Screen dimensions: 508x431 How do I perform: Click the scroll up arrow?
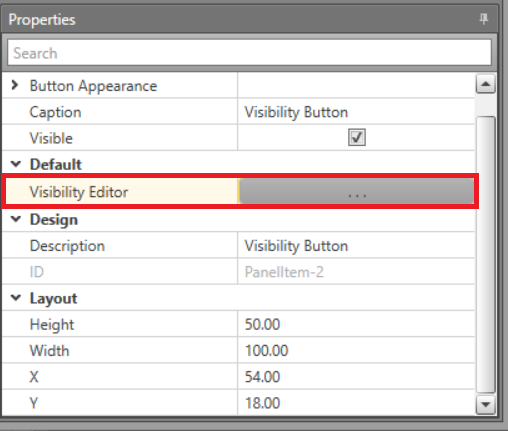(485, 84)
